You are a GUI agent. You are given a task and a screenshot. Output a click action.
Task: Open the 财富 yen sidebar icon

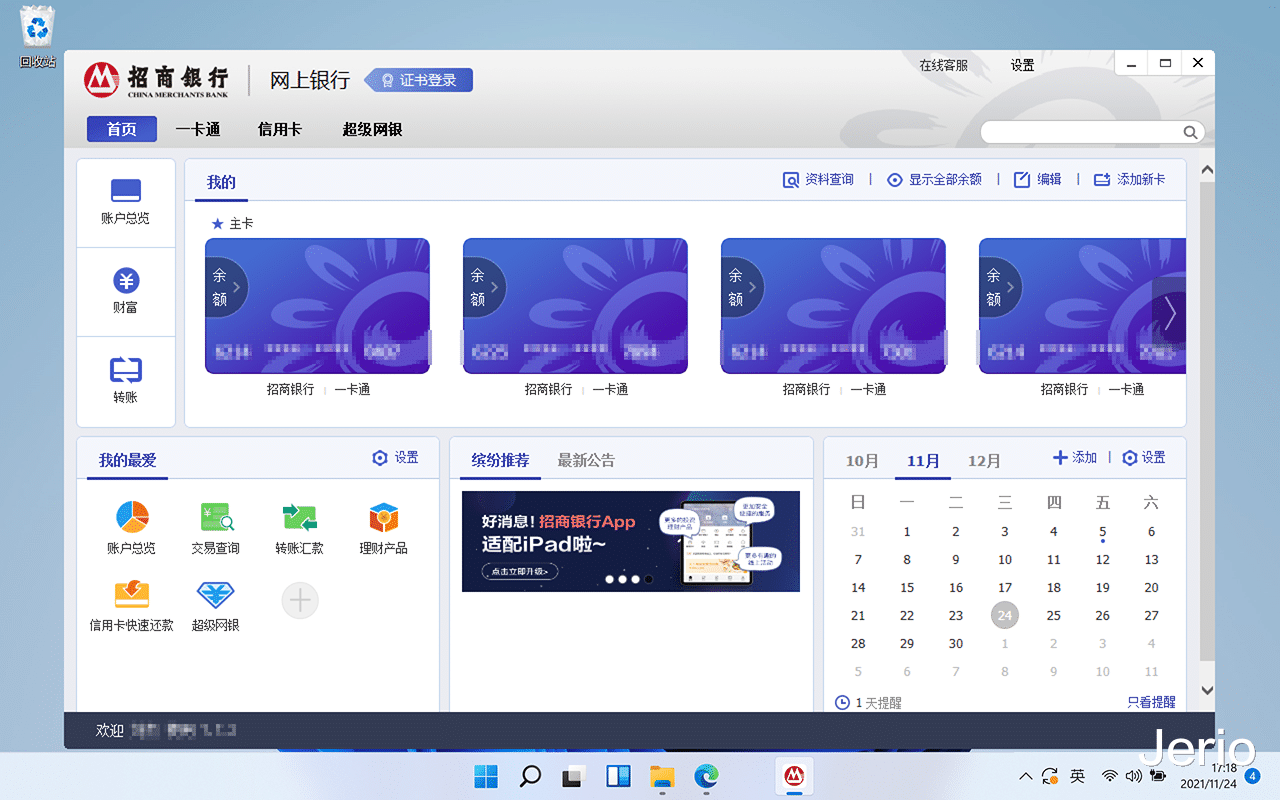(125, 280)
